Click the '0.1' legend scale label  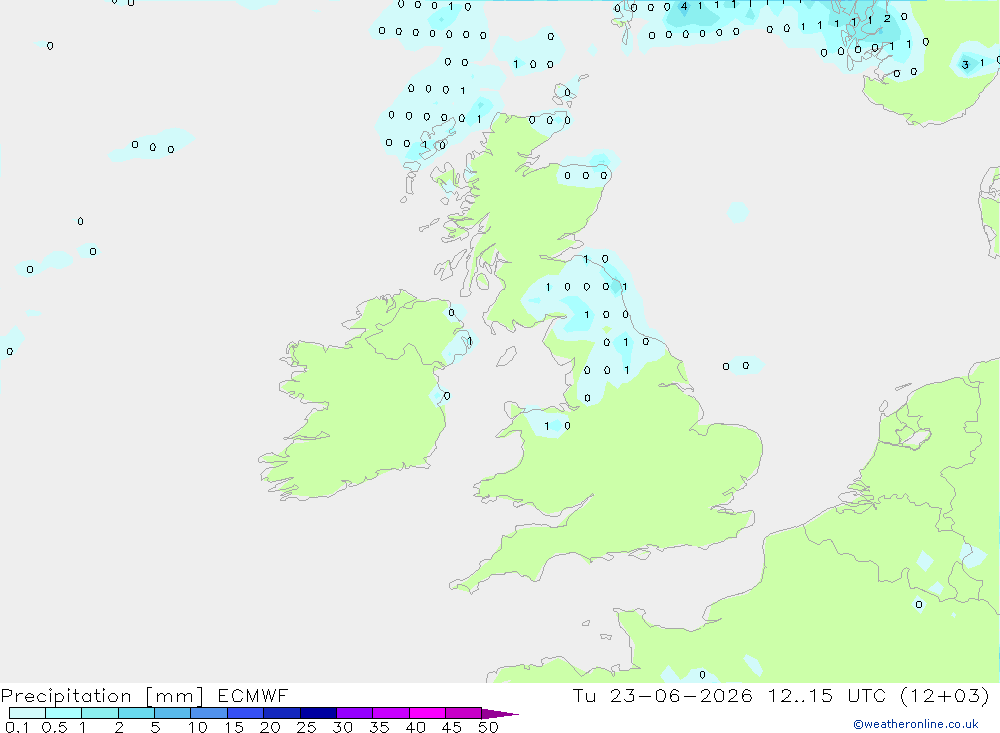(17, 727)
